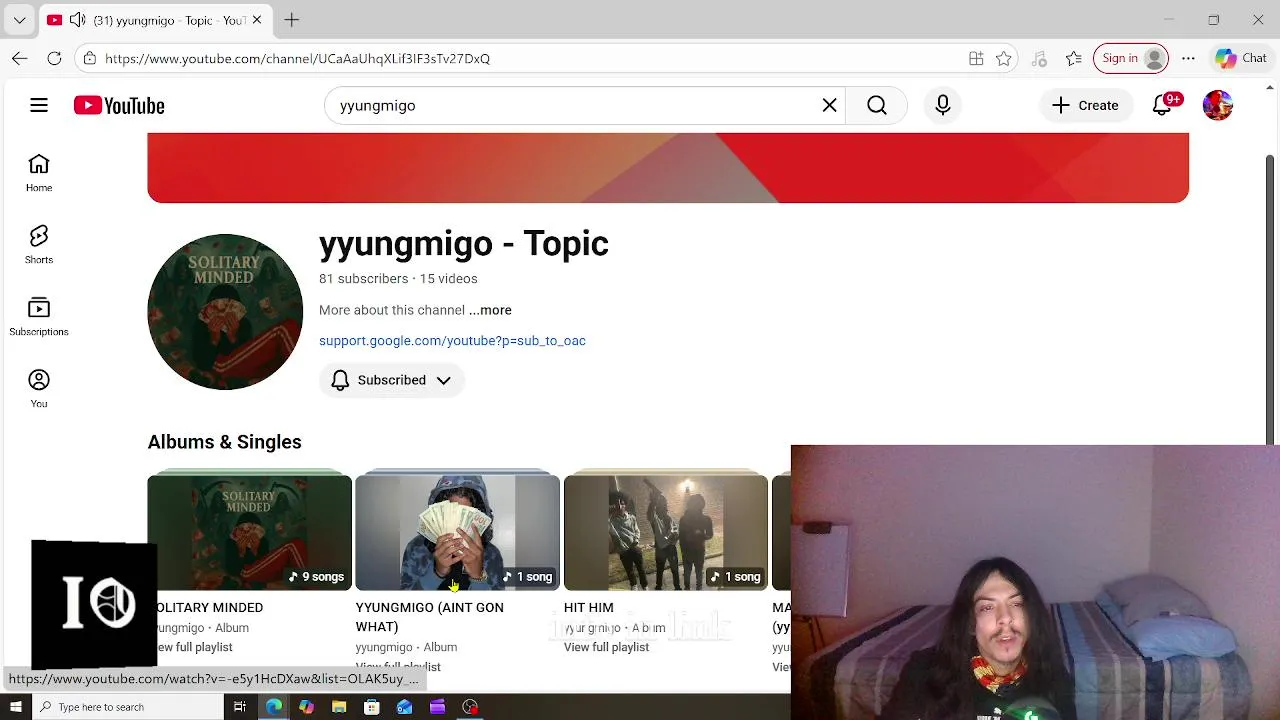Open the Edge favorites list

click(1074, 58)
